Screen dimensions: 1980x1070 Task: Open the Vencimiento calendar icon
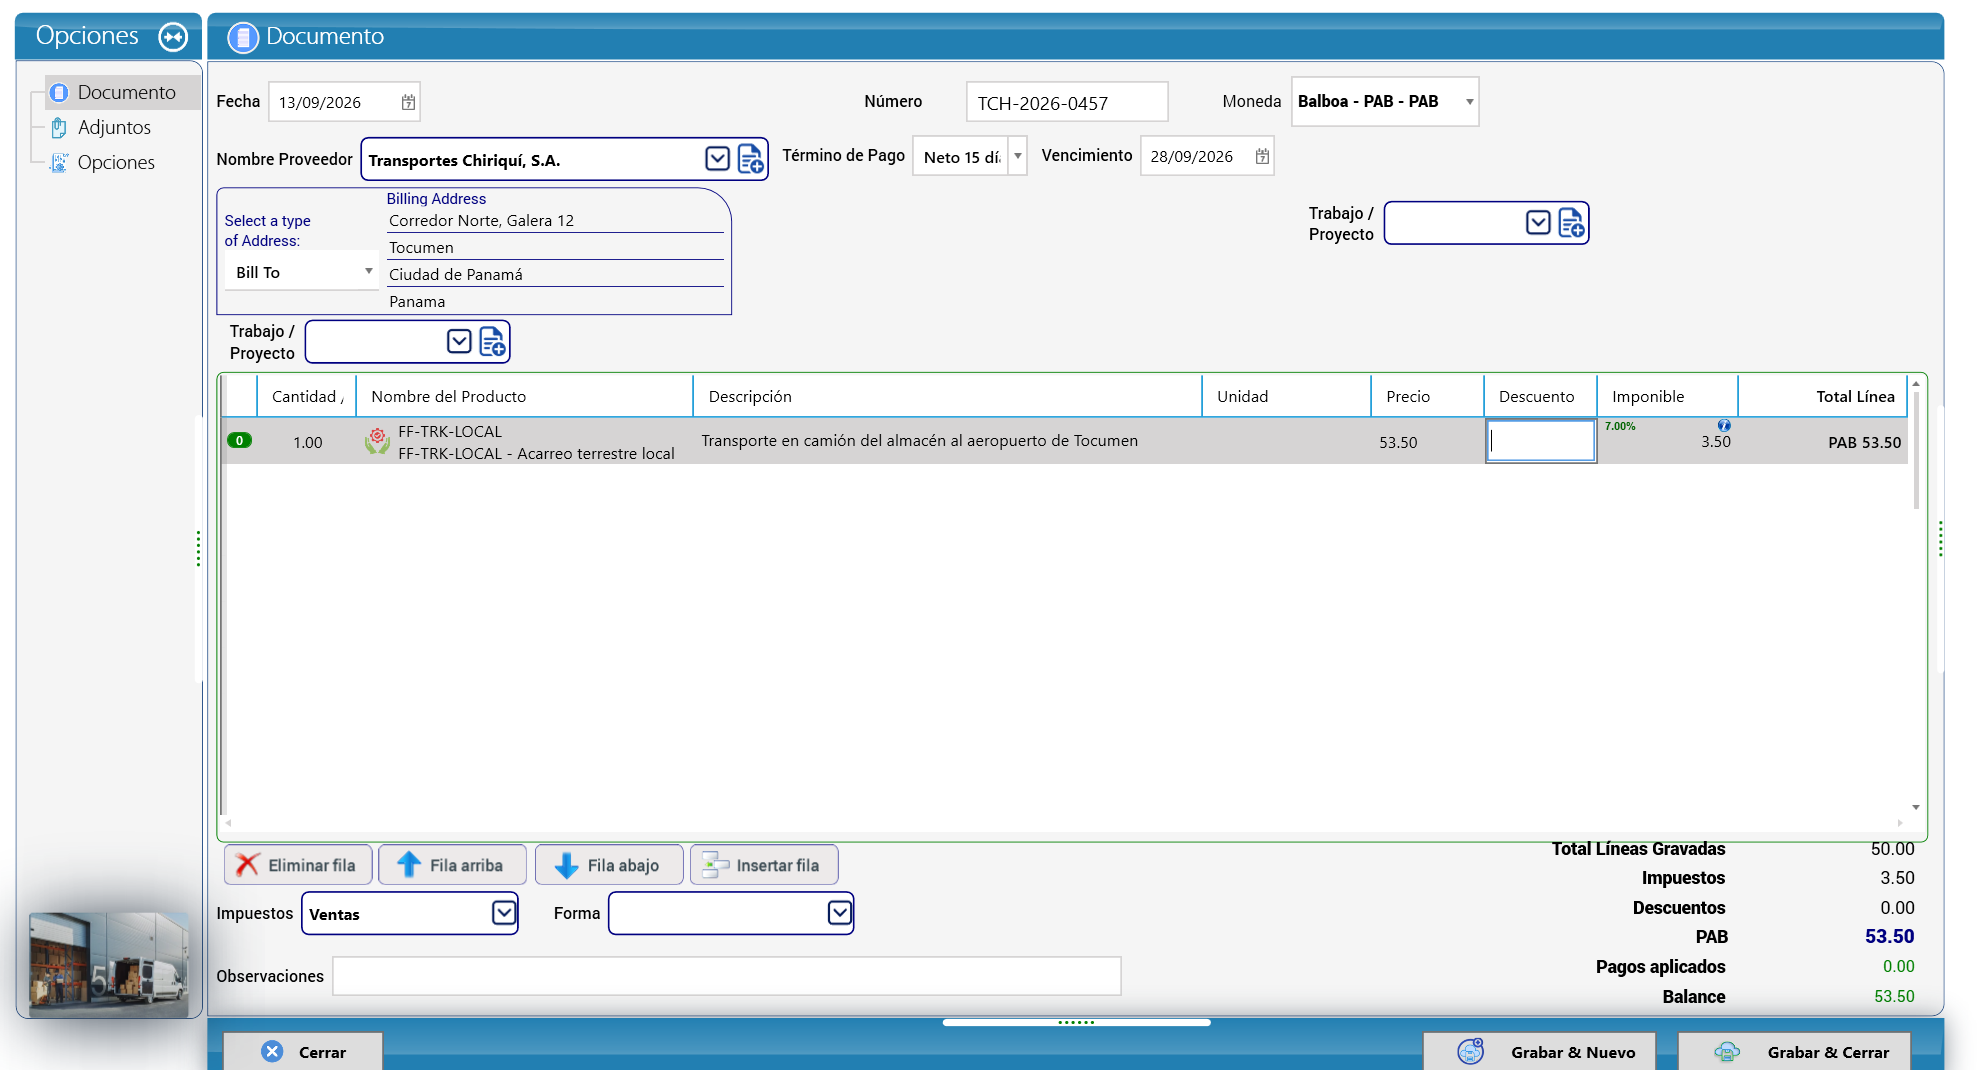coord(1262,156)
